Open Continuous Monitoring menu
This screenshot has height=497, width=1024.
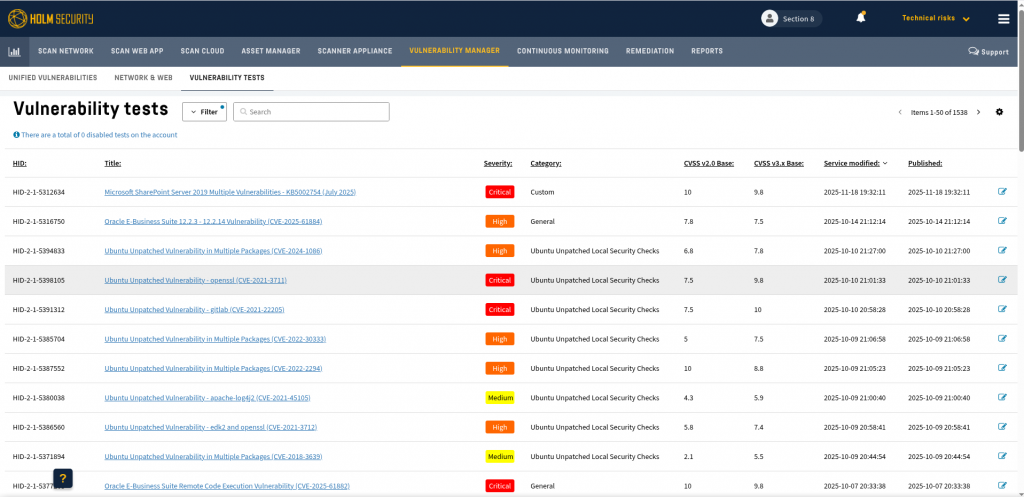pos(563,51)
